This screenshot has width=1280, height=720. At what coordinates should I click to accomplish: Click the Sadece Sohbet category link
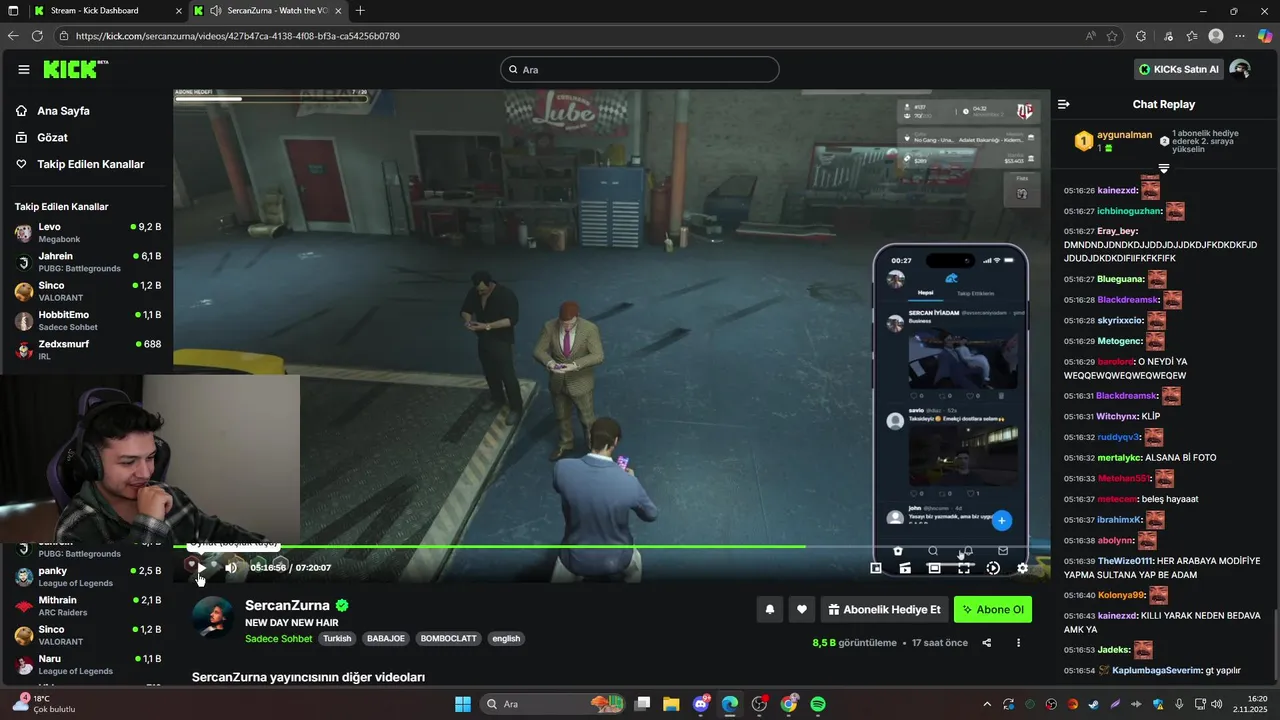pos(278,638)
